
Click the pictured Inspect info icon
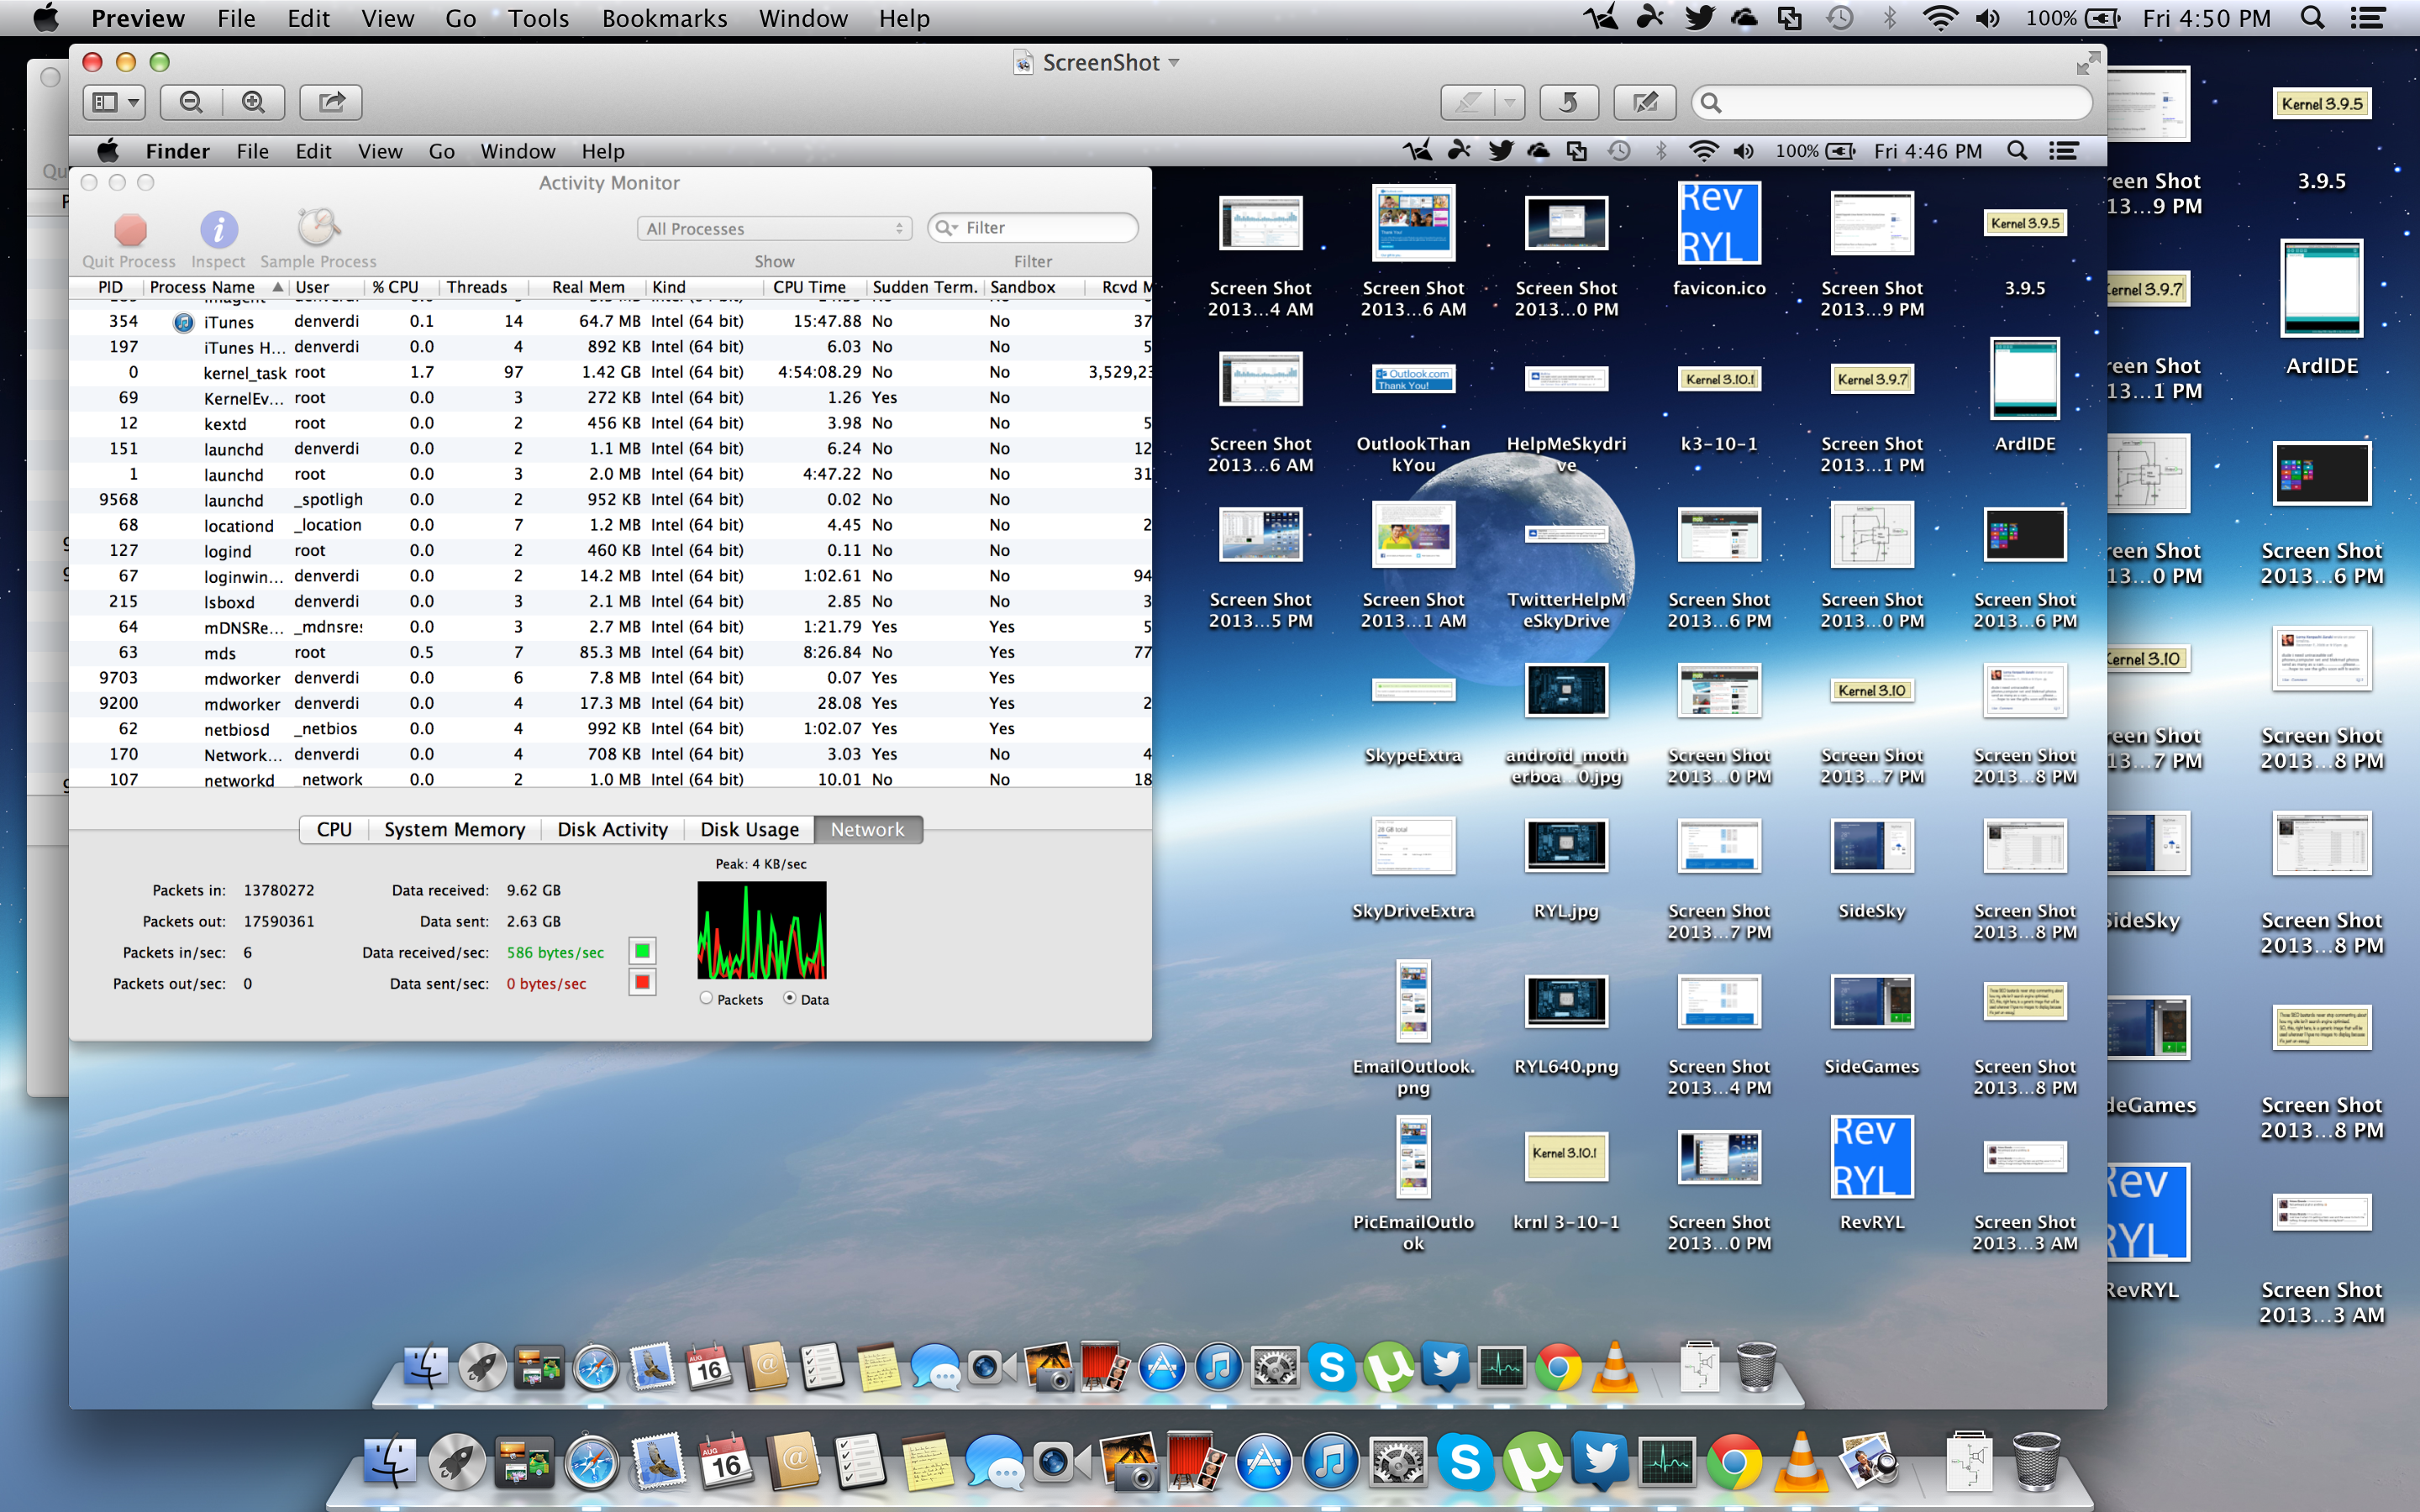[x=219, y=230]
